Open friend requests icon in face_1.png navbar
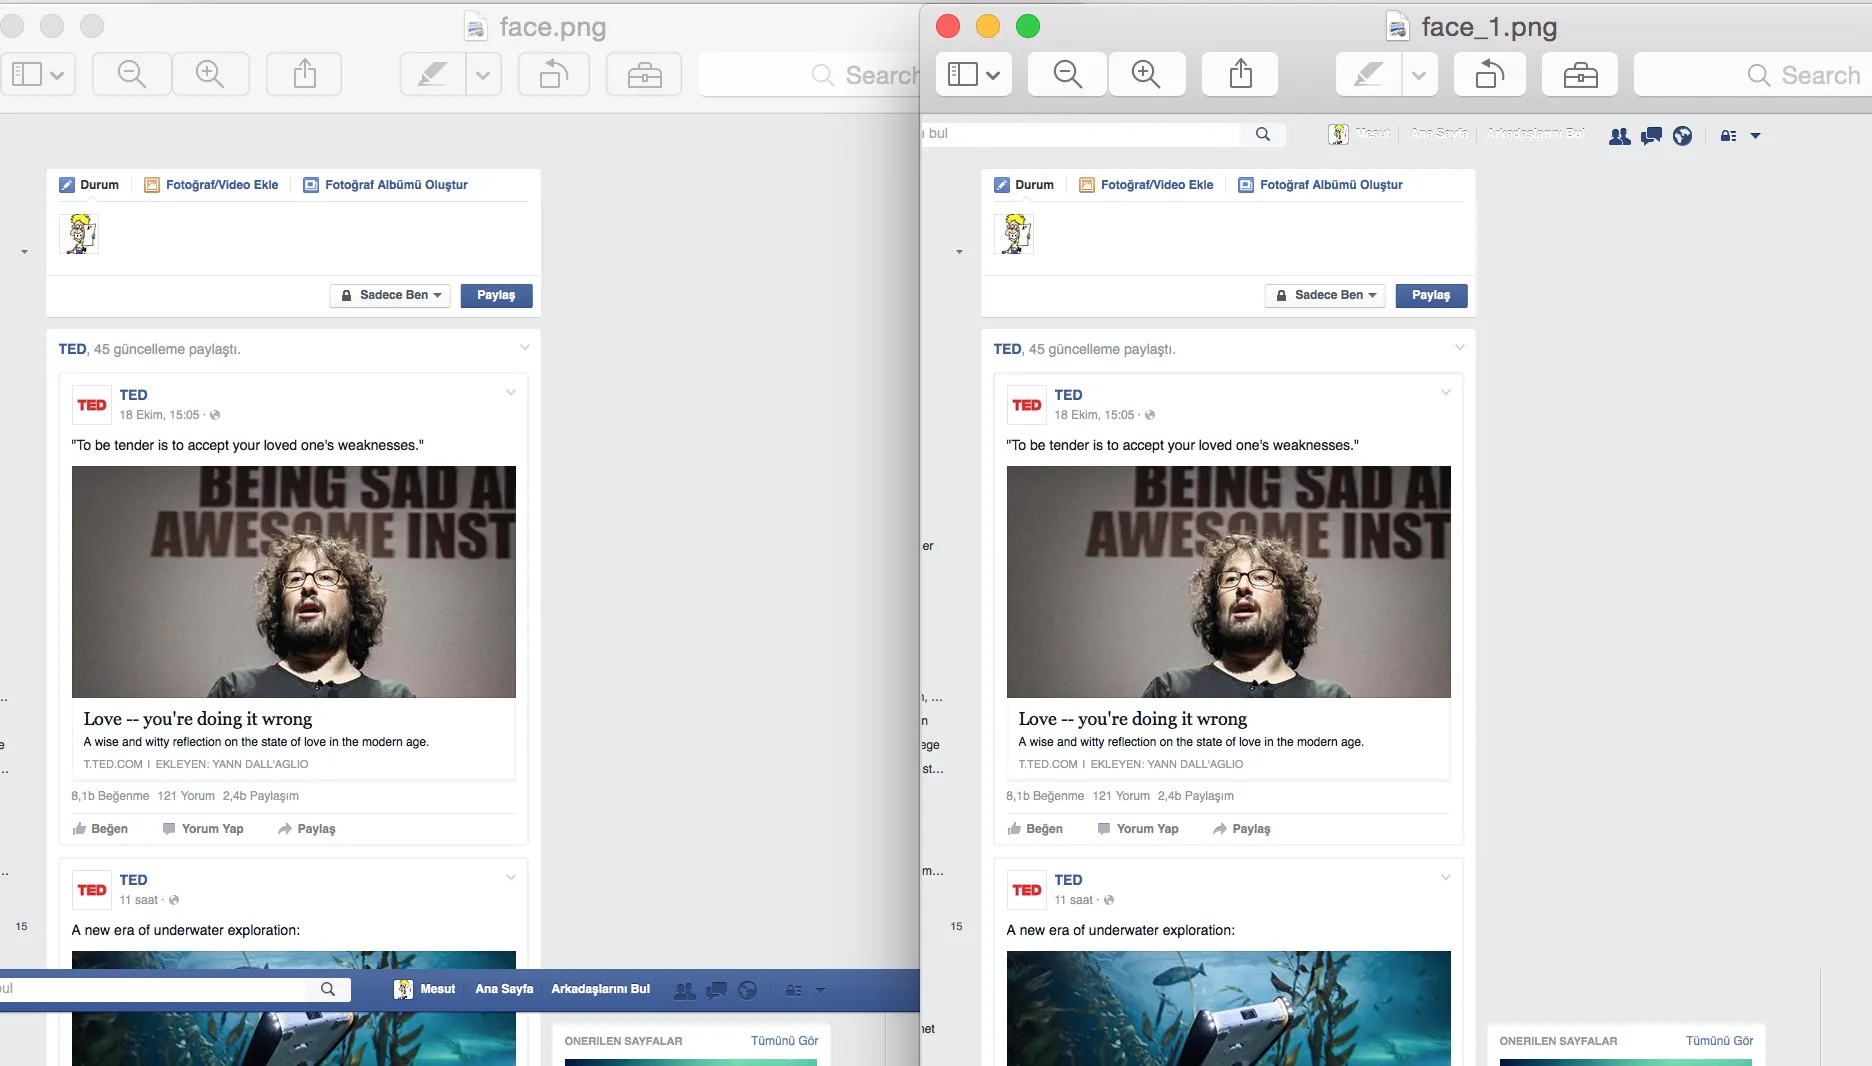The width and height of the screenshot is (1872, 1066). pos(1619,136)
